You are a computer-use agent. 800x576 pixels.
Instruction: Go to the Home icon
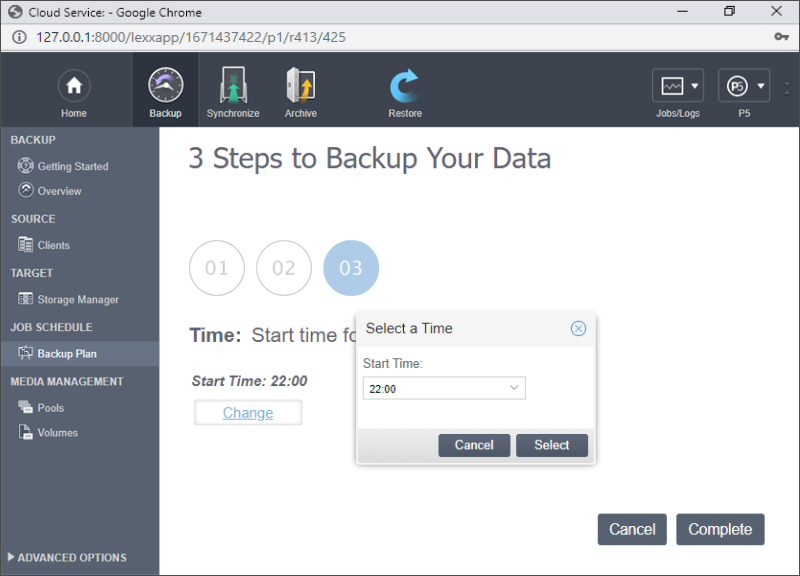pyautogui.click(x=74, y=85)
